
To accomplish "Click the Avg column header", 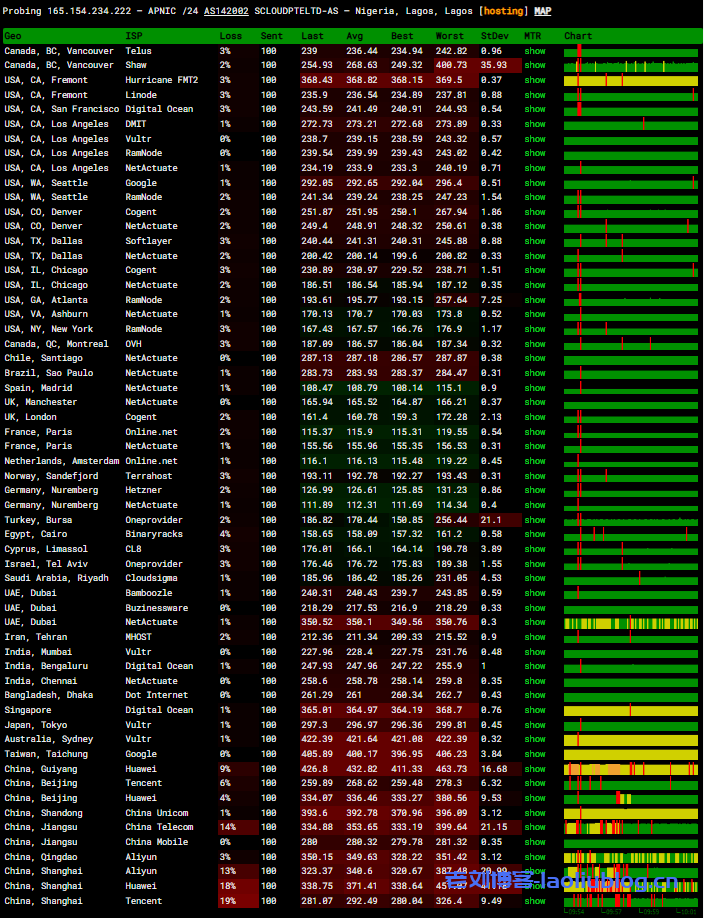I will pyautogui.click(x=355, y=36).
